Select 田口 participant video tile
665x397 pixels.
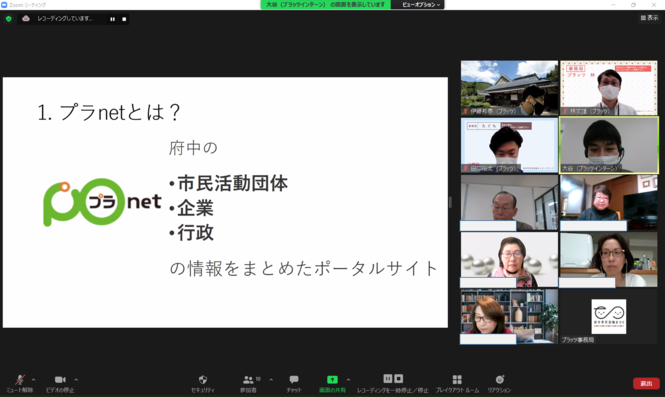pos(509,145)
